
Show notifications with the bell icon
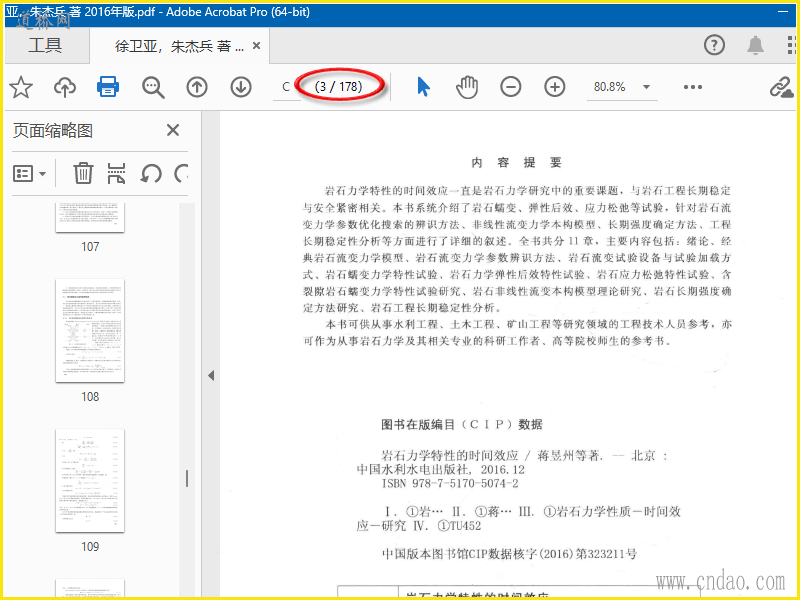tap(756, 45)
